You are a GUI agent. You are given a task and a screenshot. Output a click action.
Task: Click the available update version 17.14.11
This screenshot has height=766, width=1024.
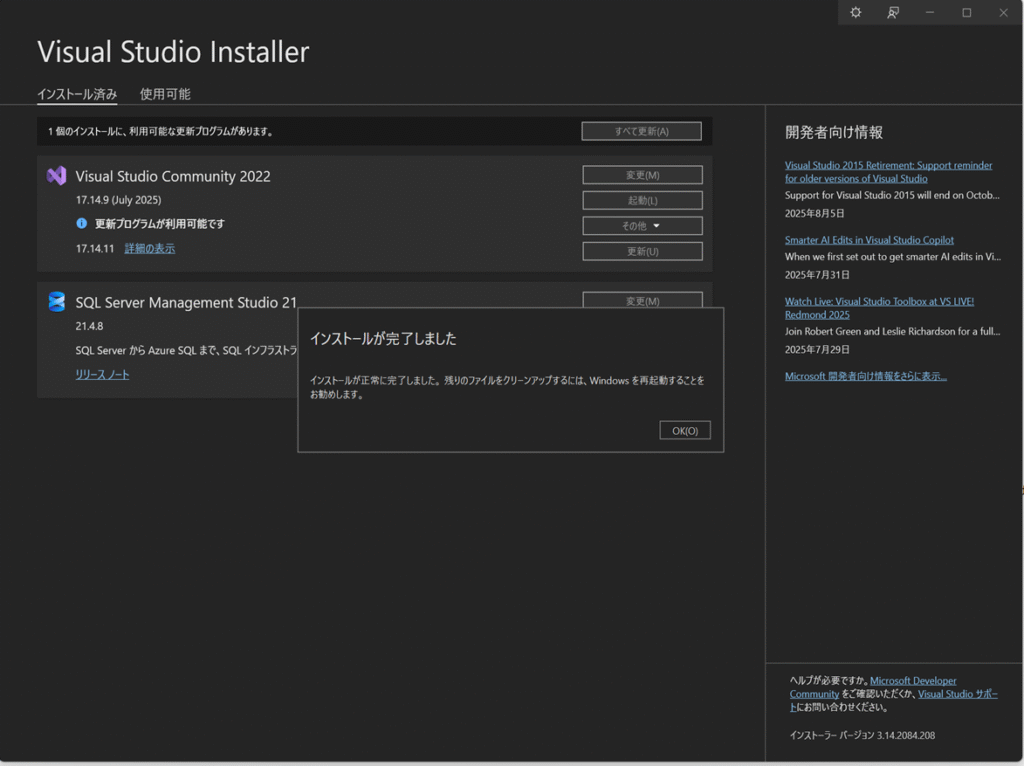point(95,248)
